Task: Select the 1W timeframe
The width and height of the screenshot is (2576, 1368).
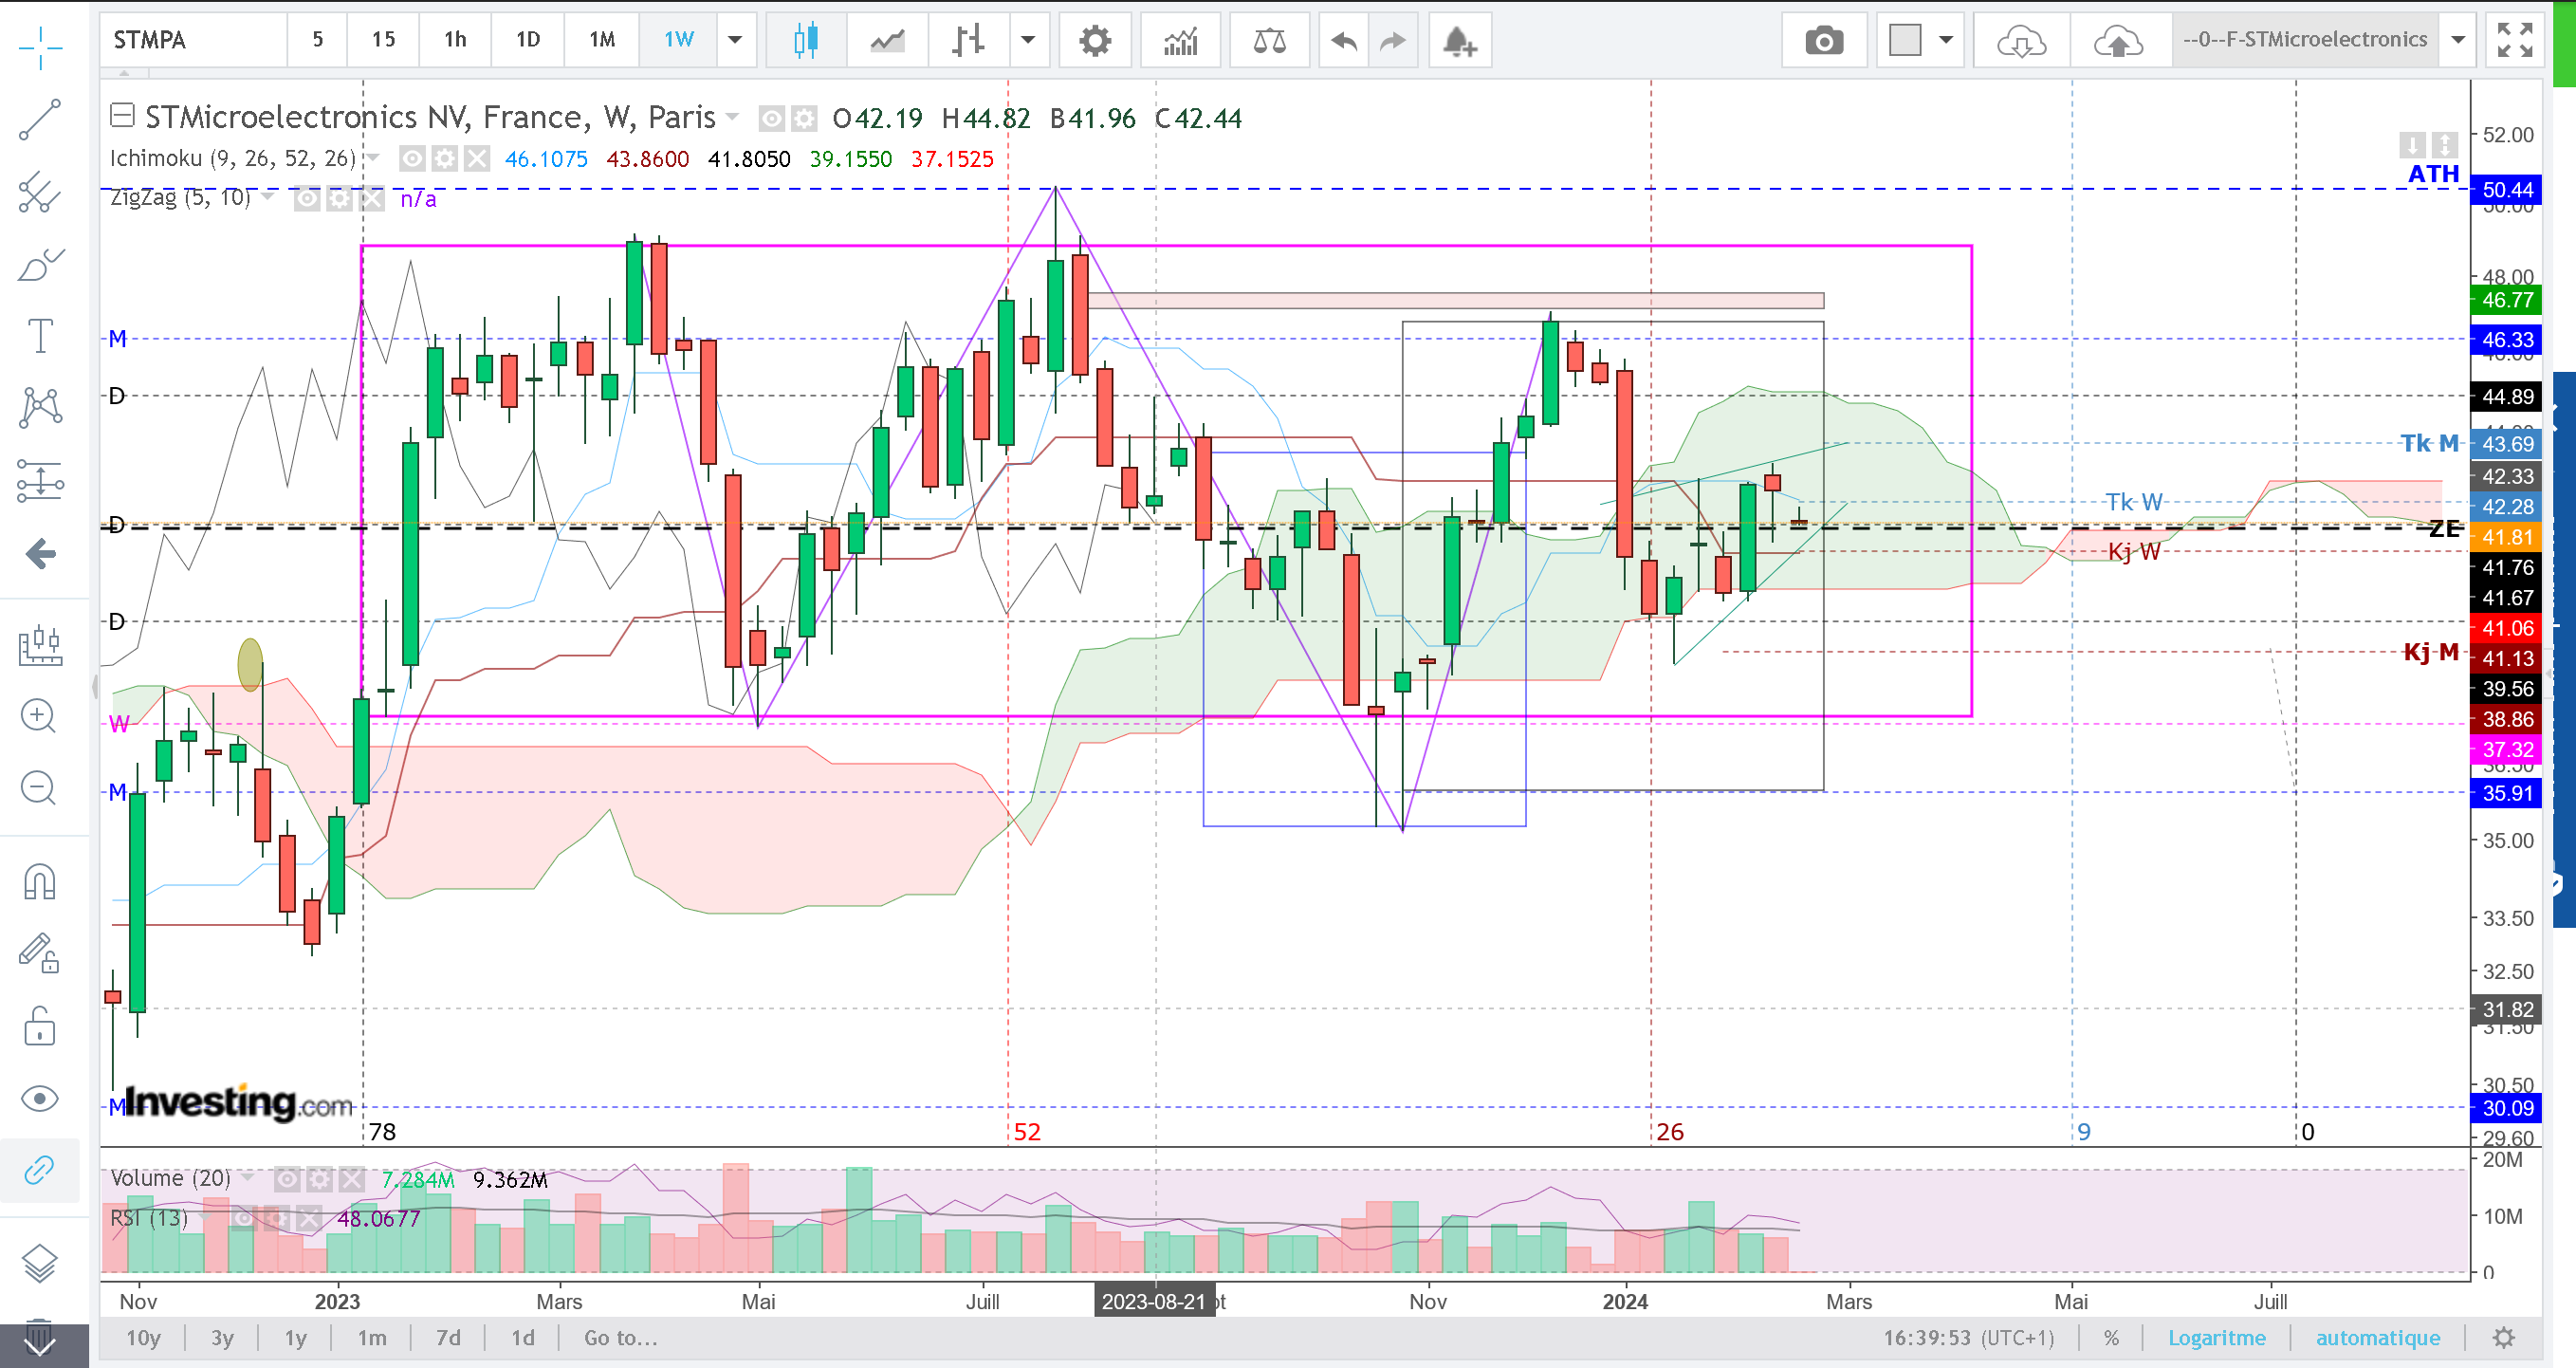Action: (x=679, y=40)
